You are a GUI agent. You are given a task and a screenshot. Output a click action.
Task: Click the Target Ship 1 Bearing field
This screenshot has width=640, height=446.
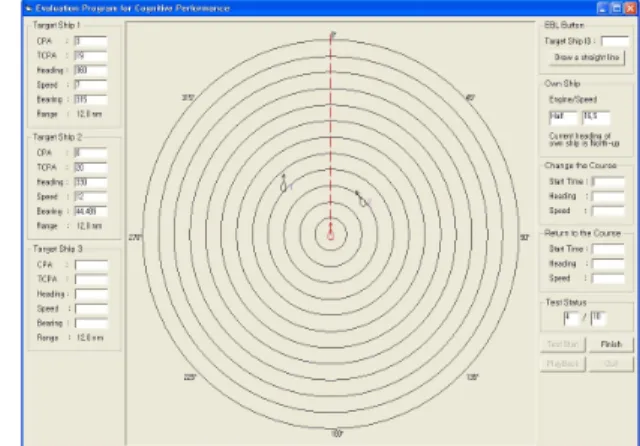click(91, 100)
